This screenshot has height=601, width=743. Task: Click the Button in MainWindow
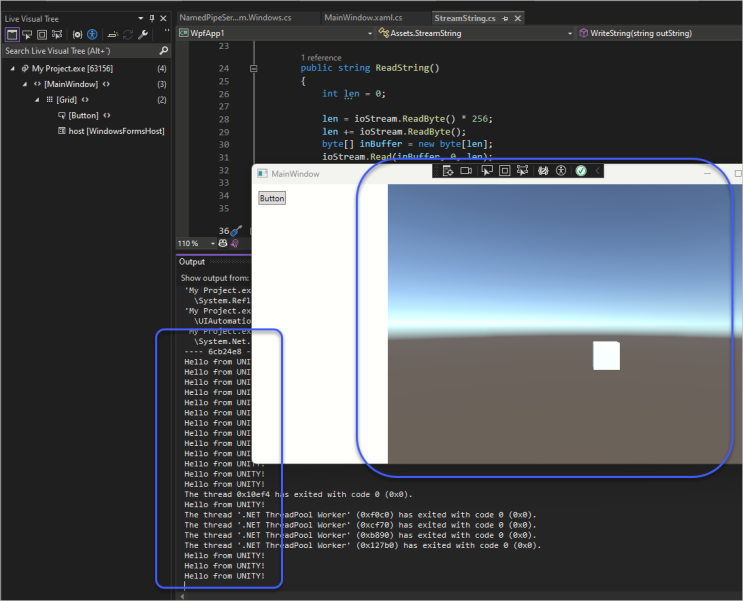click(272, 198)
